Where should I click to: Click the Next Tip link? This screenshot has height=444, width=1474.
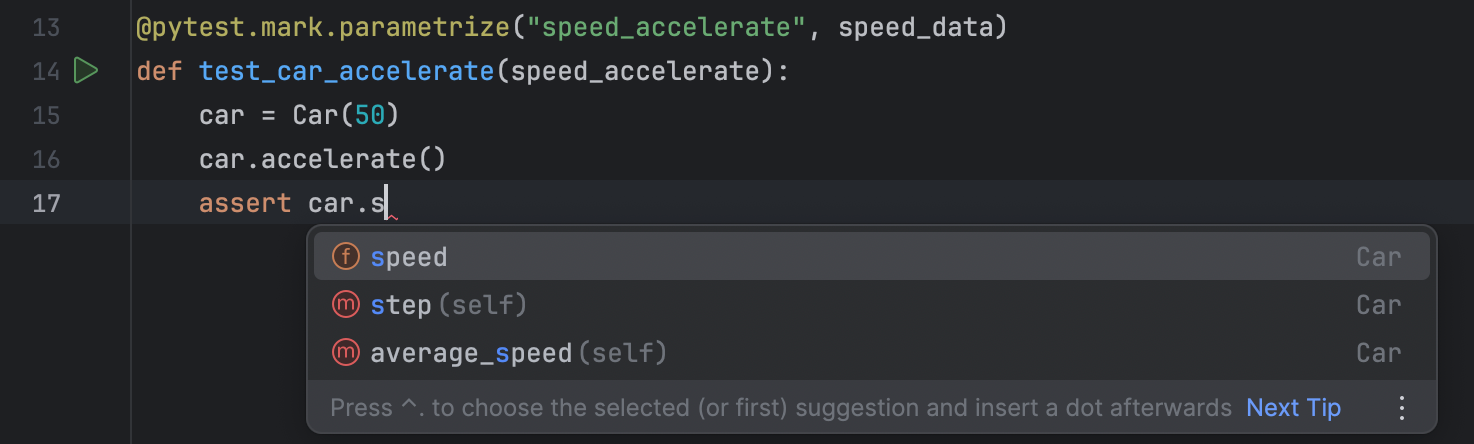pyautogui.click(x=1293, y=408)
